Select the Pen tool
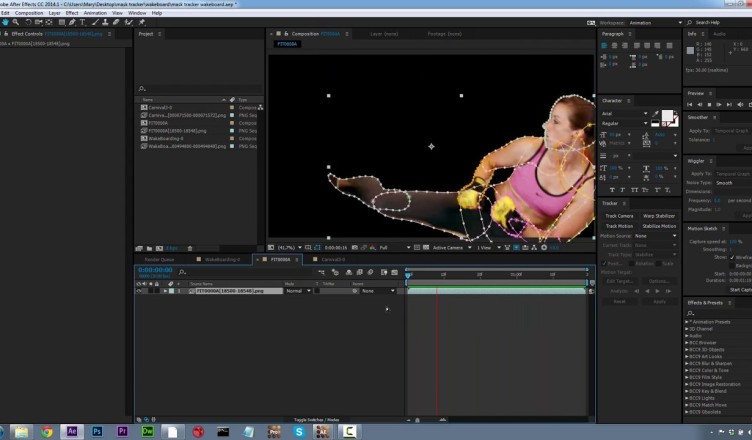752x440 pixels. [72, 22]
